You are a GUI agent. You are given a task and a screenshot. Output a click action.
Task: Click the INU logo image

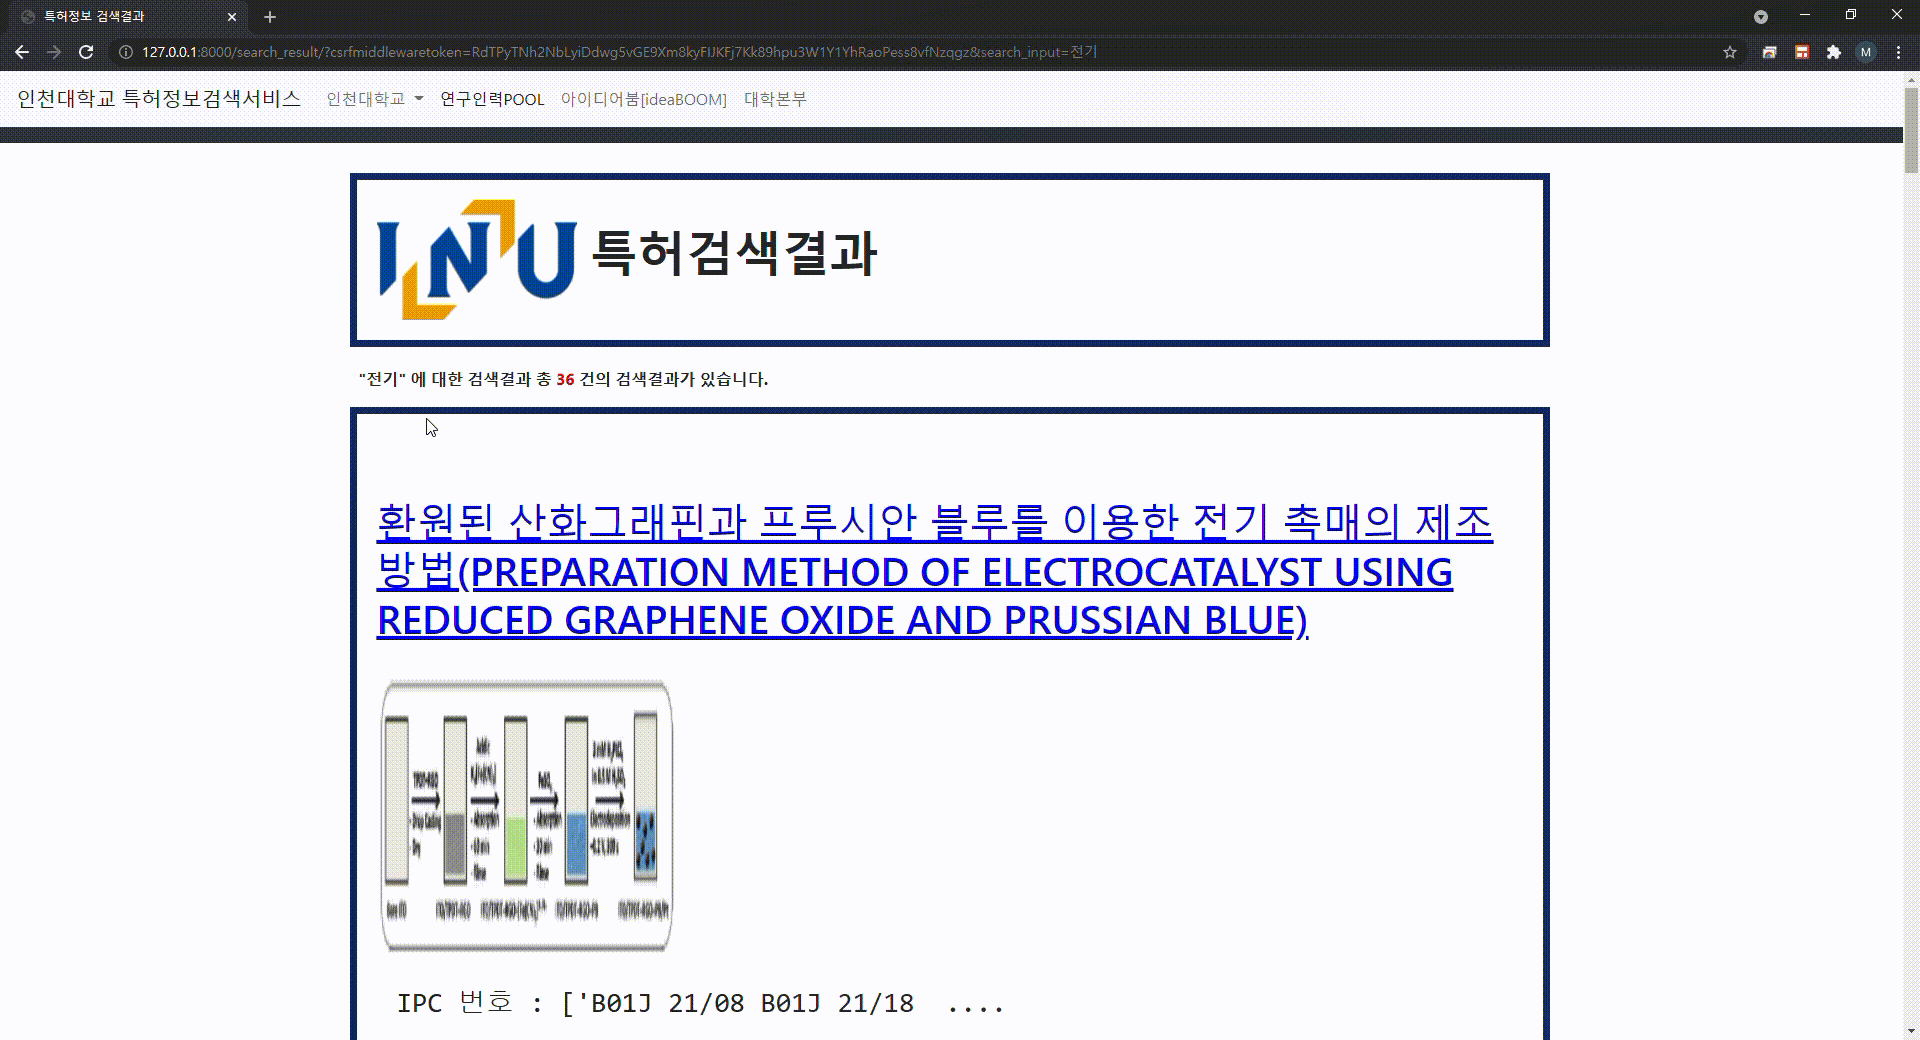click(477, 259)
